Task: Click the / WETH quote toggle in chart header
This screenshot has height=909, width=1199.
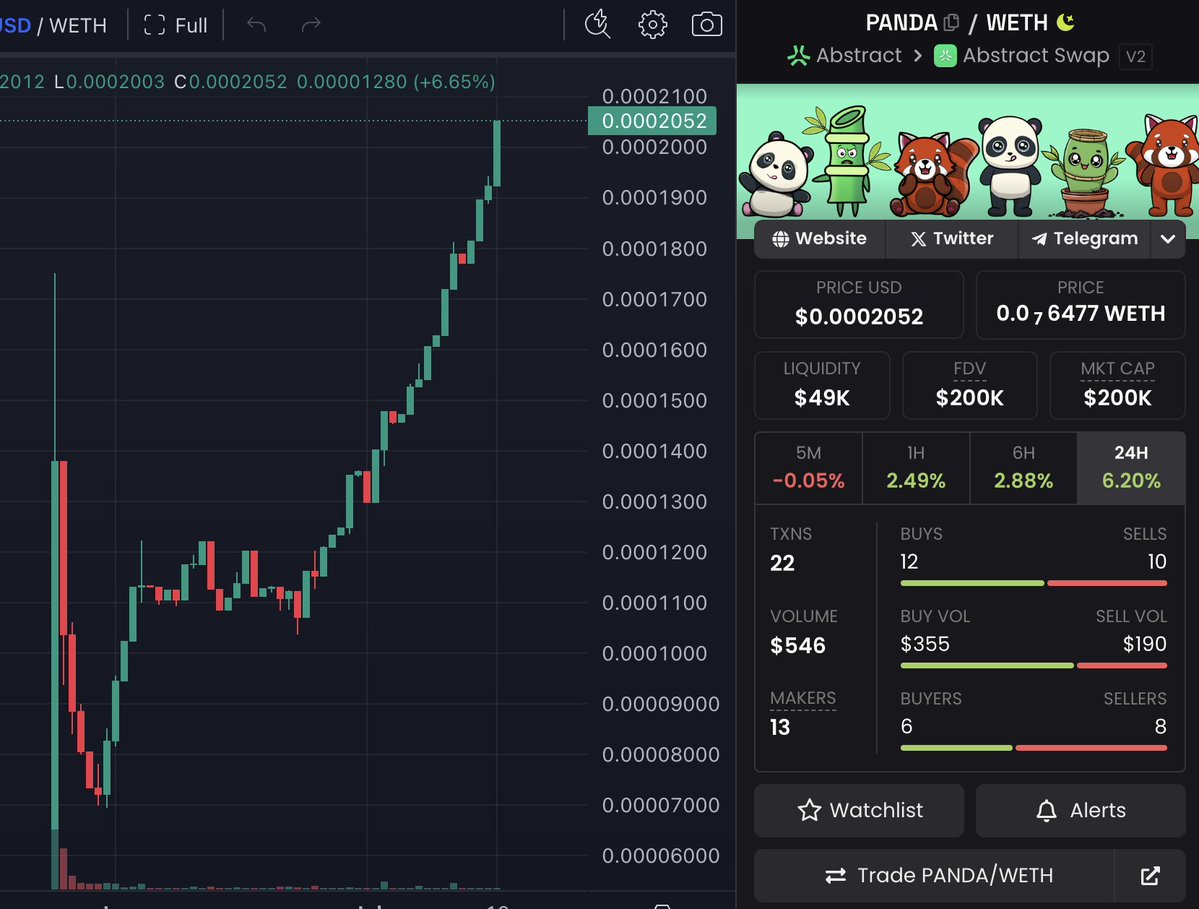Action: tap(72, 25)
